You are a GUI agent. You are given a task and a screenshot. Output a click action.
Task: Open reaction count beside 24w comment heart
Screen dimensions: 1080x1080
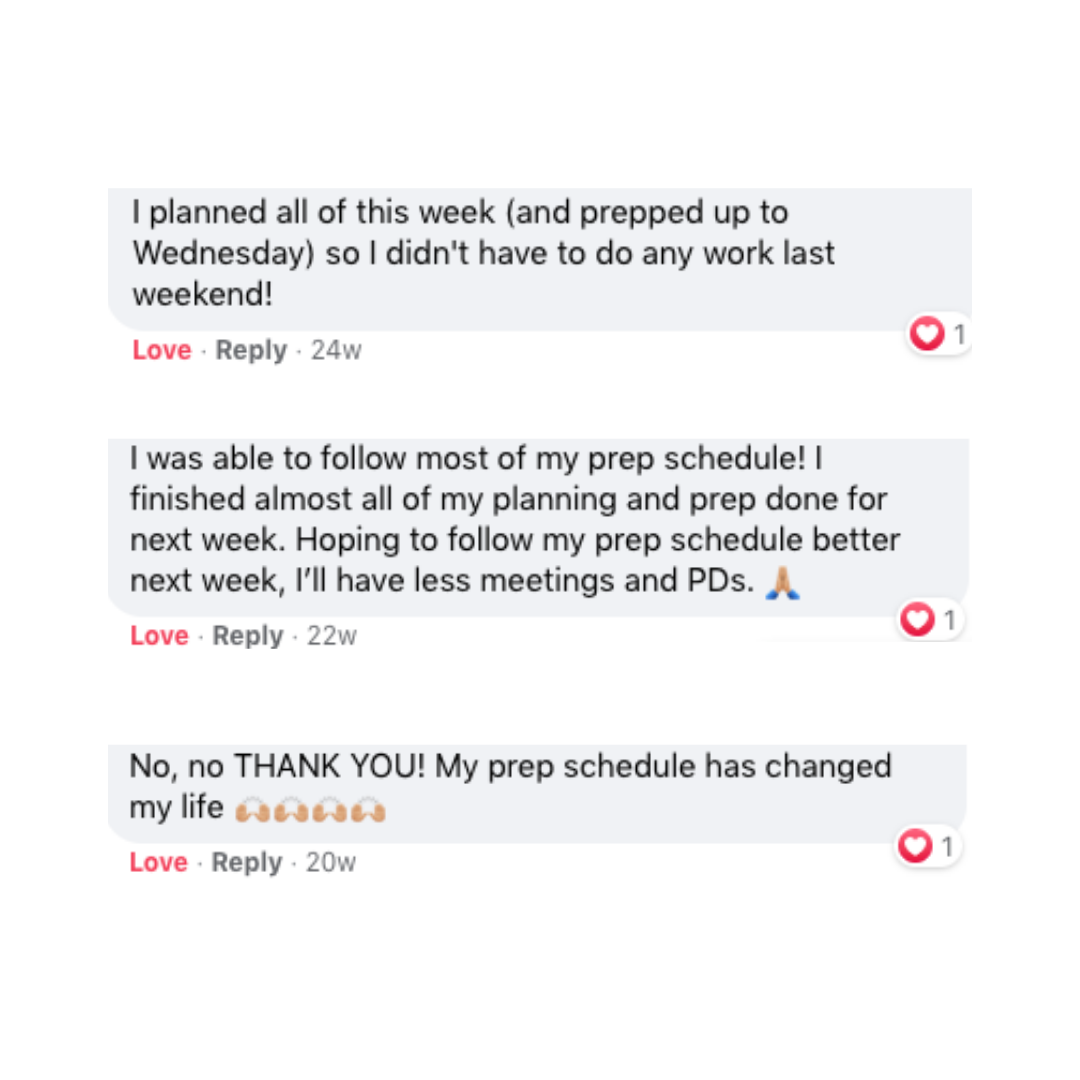pyautogui.click(x=959, y=335)
